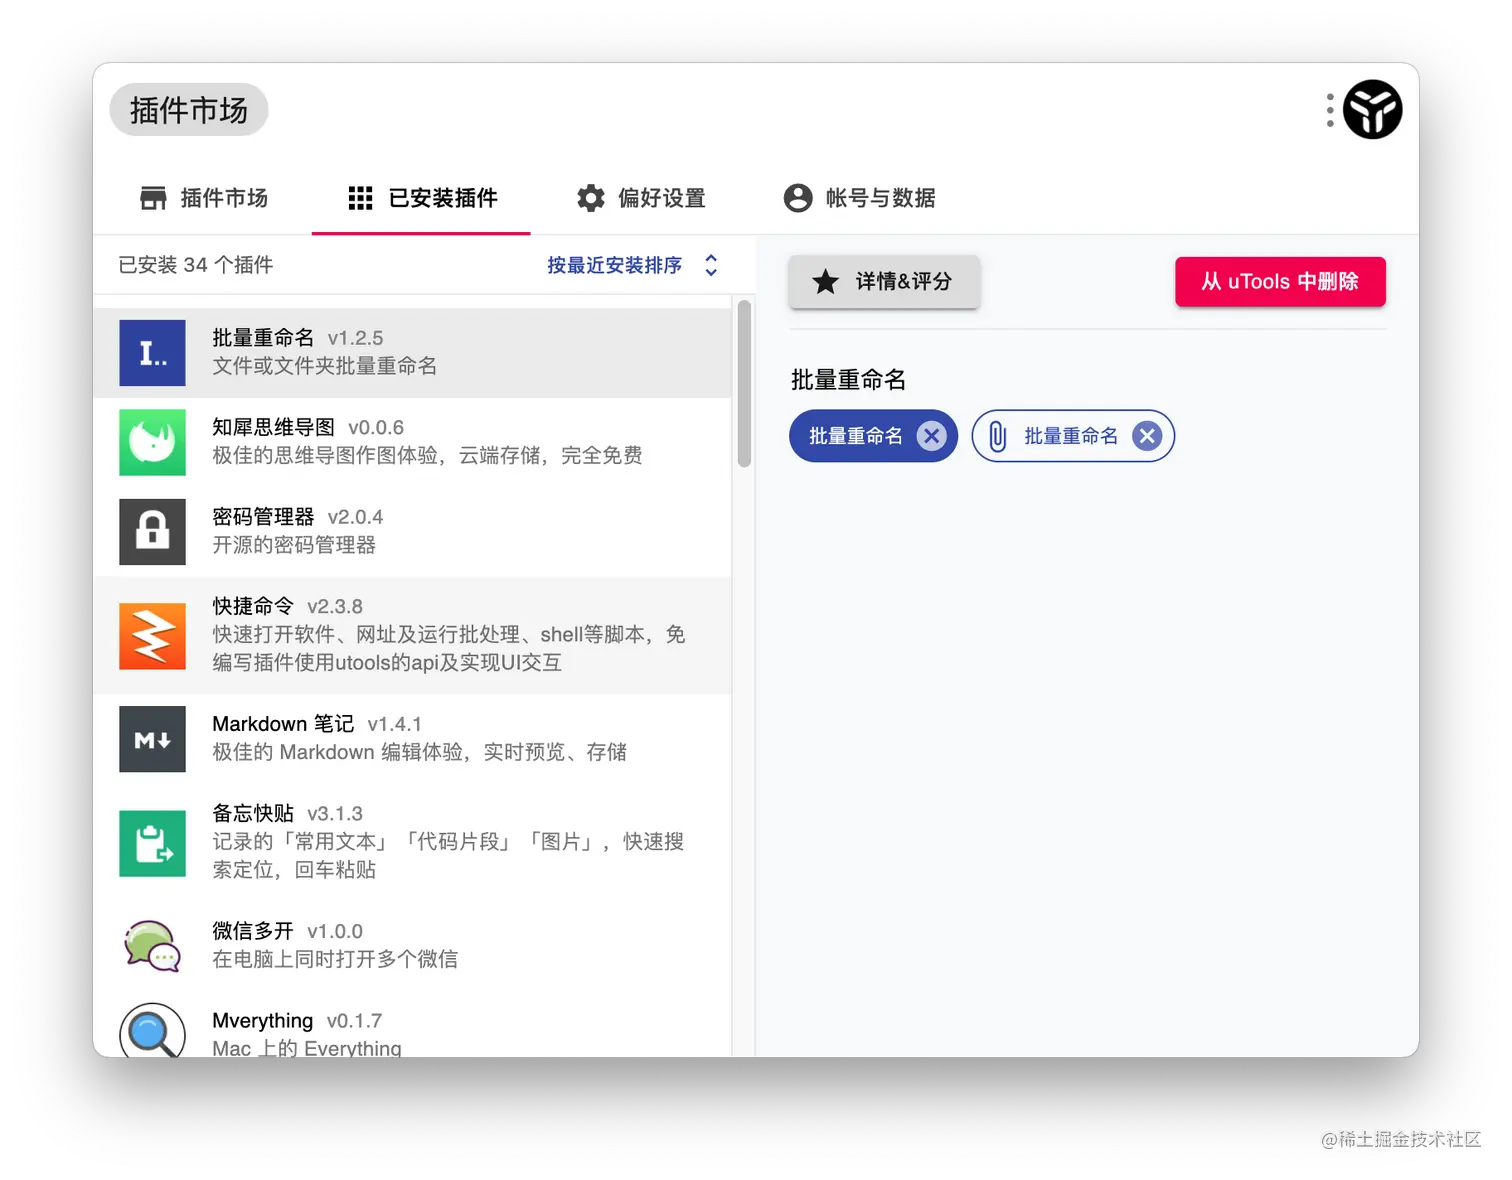Click the star icon in 详情&评分 button
The width and height of the screenshot is (1512, 1180).
825,282
